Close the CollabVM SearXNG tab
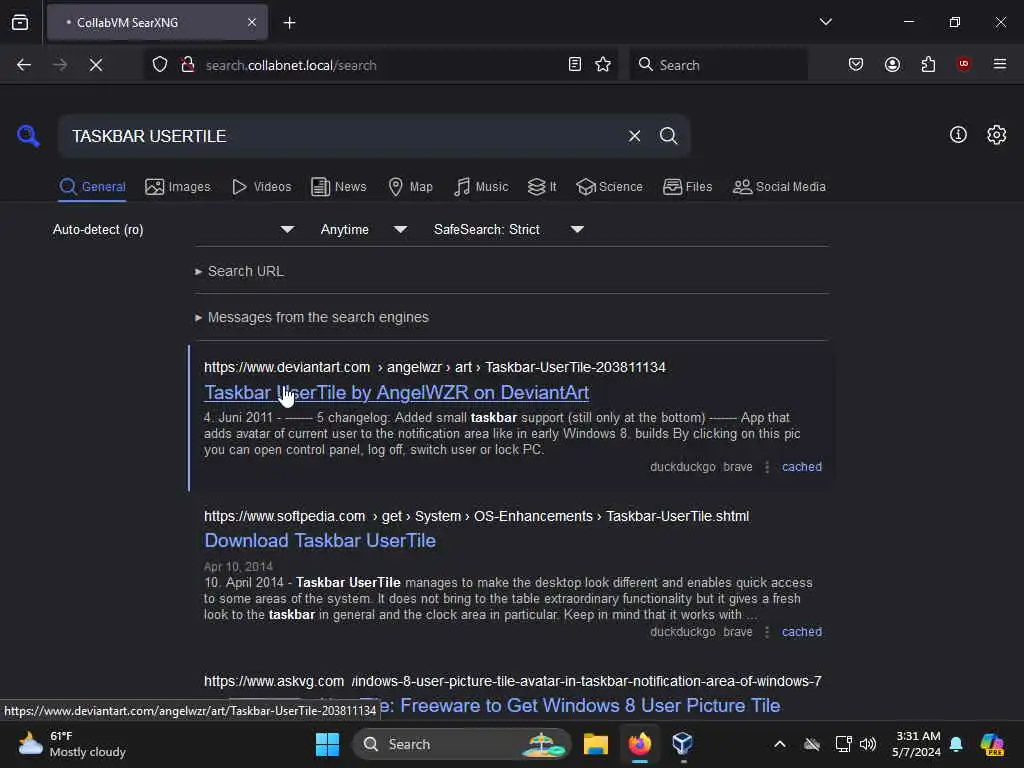Viewport: 1024px width, 768px height. [x=252, y=22]
